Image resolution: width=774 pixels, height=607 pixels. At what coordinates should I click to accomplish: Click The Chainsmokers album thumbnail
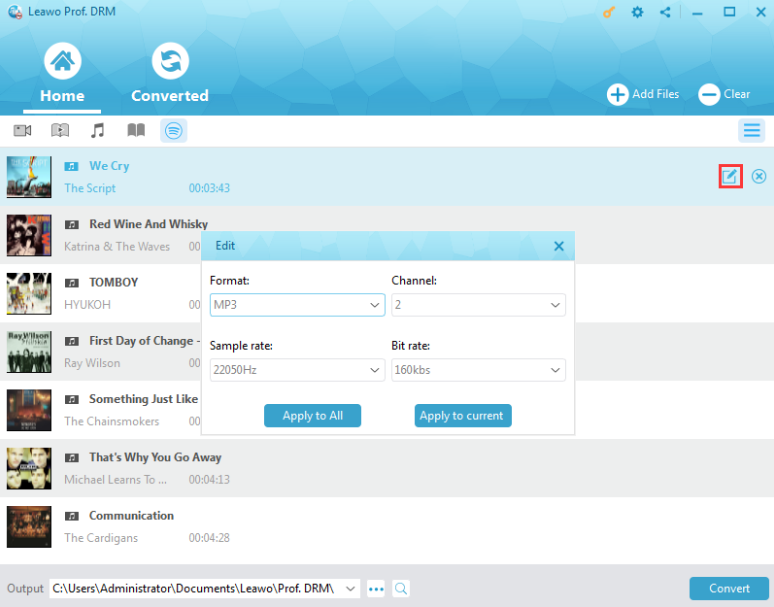[x=29, y=410]
